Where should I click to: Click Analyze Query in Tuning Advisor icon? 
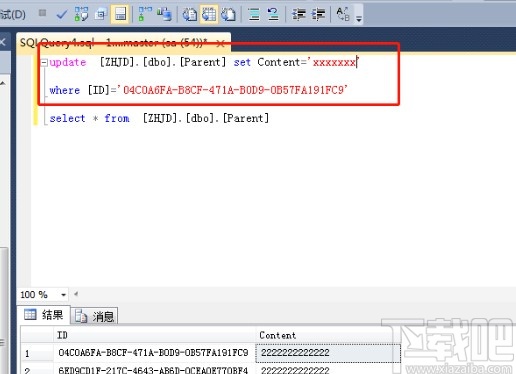[x=100, y=14]
